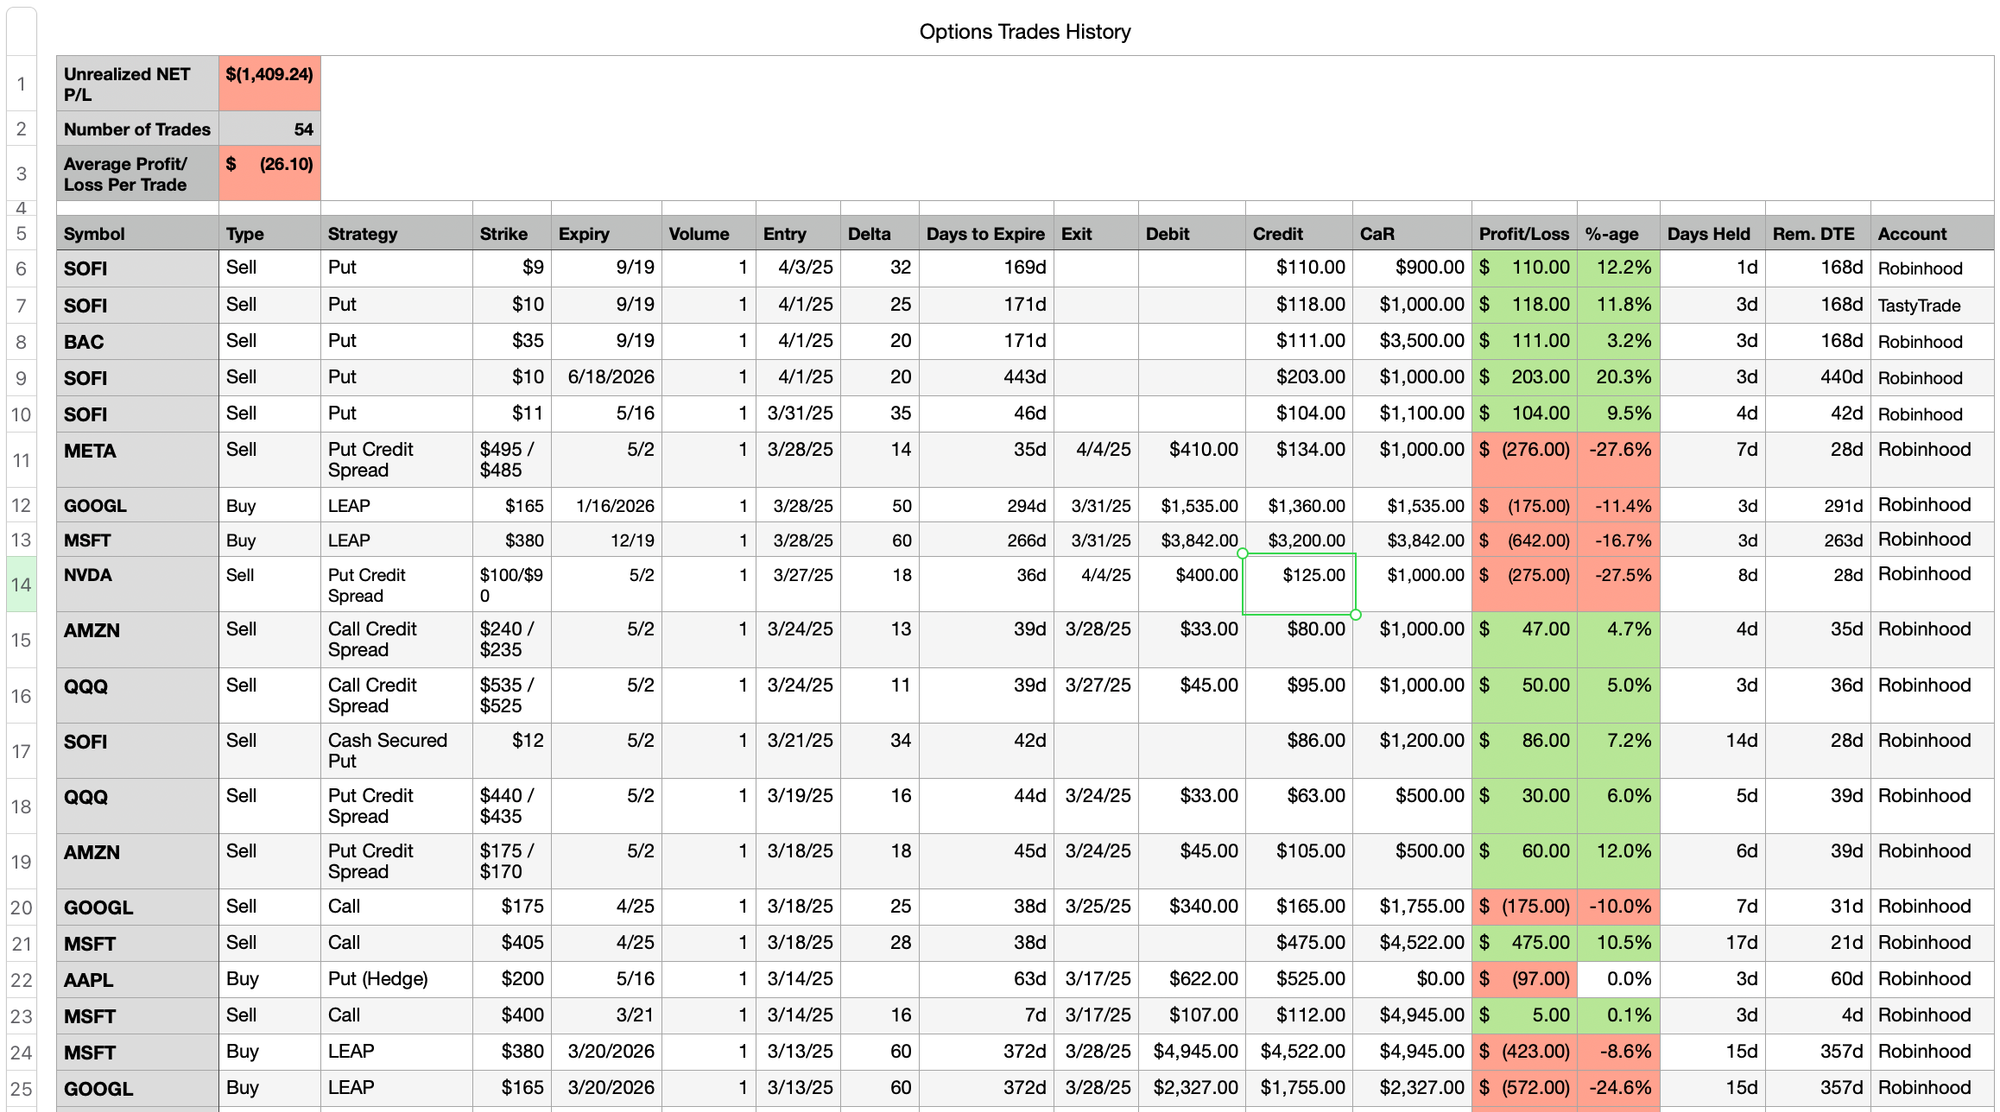Select the META symbol cell
This screenshot has height=1112, width=2000.
[138, 460]
